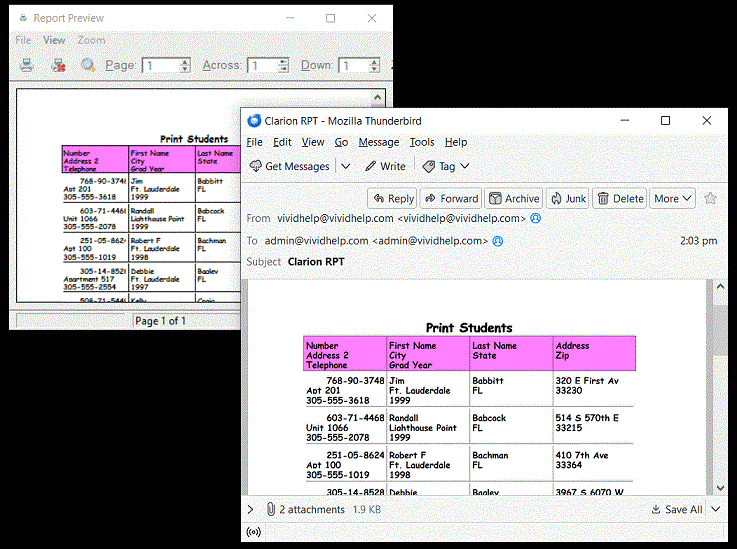Expand the attachments list chevron

tap(251, 510)
